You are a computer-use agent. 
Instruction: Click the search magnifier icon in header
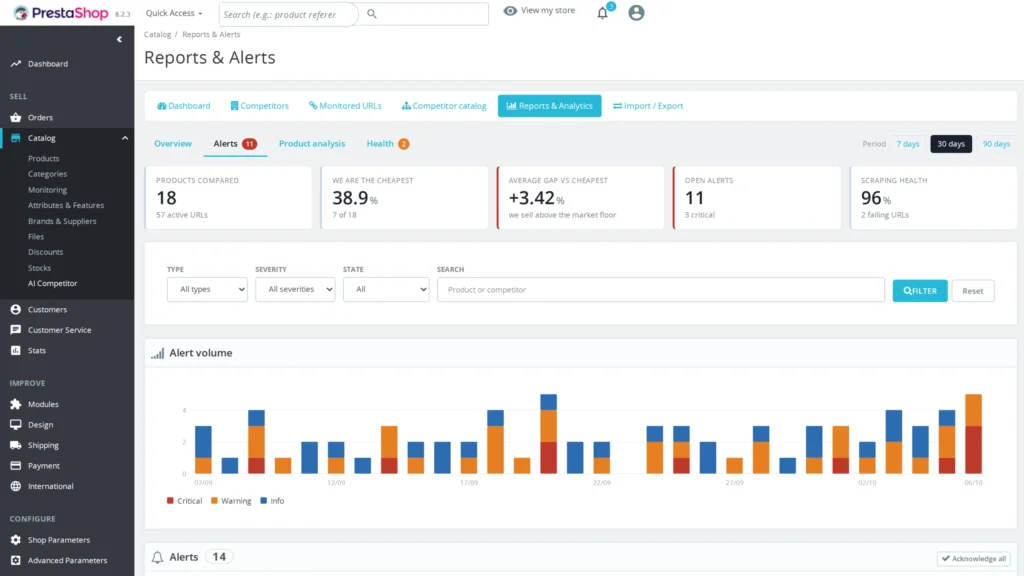(x=372, y=14)
